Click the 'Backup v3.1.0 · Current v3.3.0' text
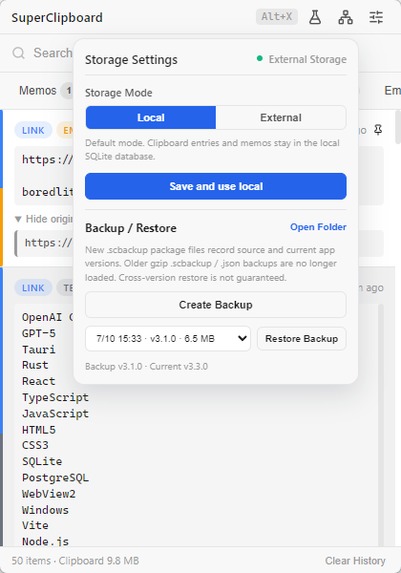 (146, 366)
